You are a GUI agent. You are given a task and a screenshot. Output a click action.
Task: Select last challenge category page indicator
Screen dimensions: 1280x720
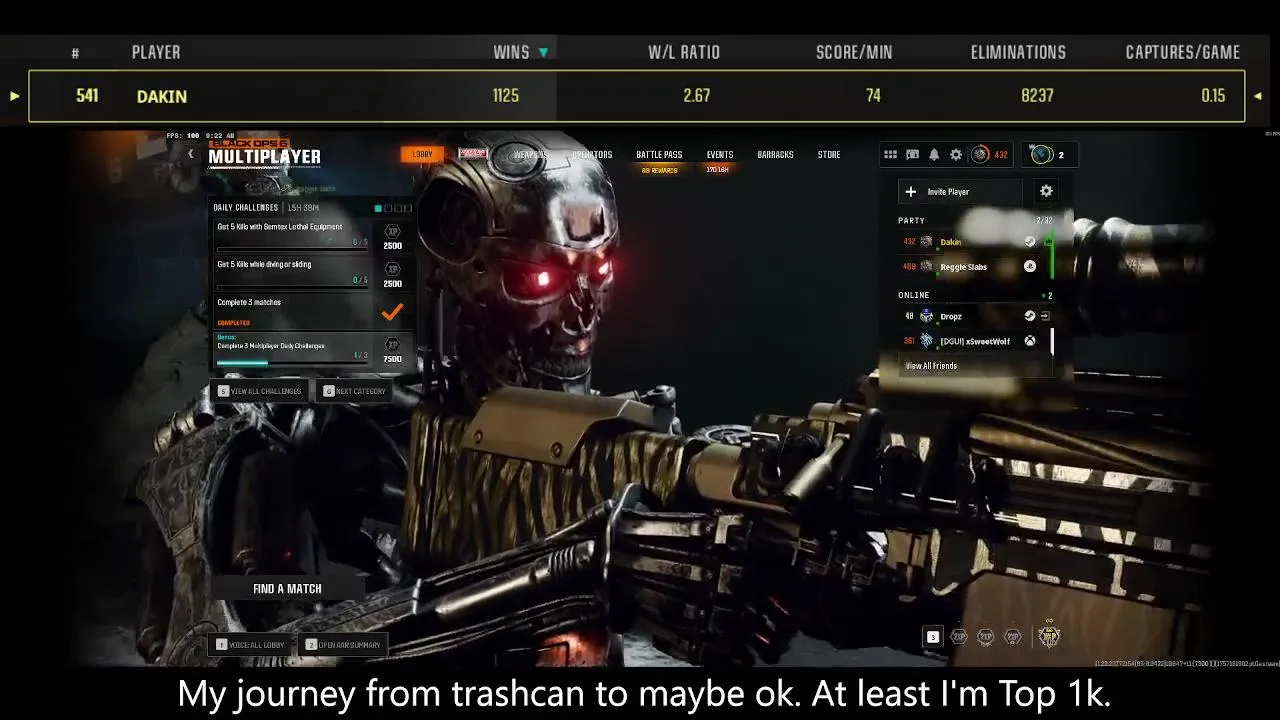(408, 208)
